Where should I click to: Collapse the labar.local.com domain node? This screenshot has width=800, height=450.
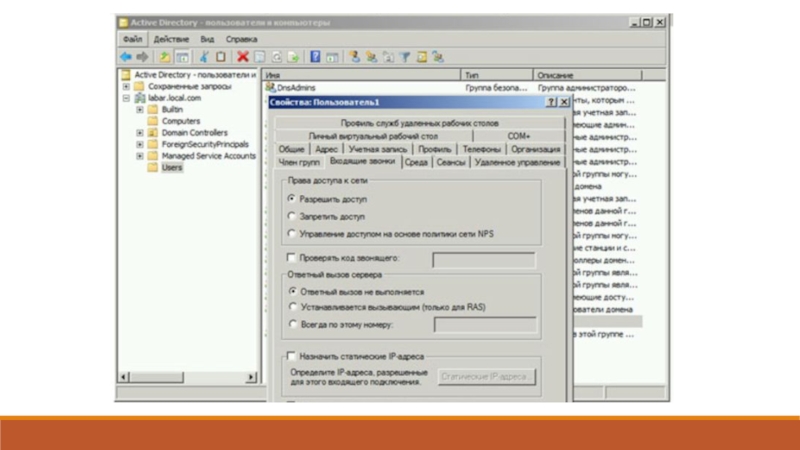point(126,98)
